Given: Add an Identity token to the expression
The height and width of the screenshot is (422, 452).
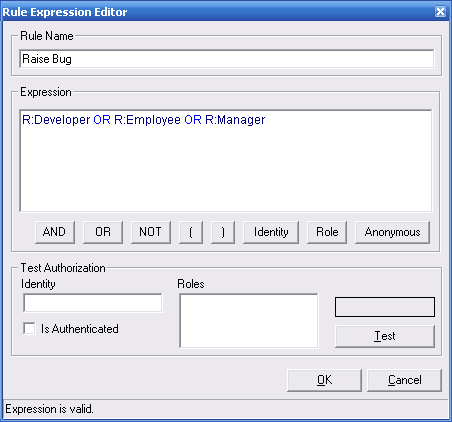Looking at the screenshot, I should pos(271,232).
